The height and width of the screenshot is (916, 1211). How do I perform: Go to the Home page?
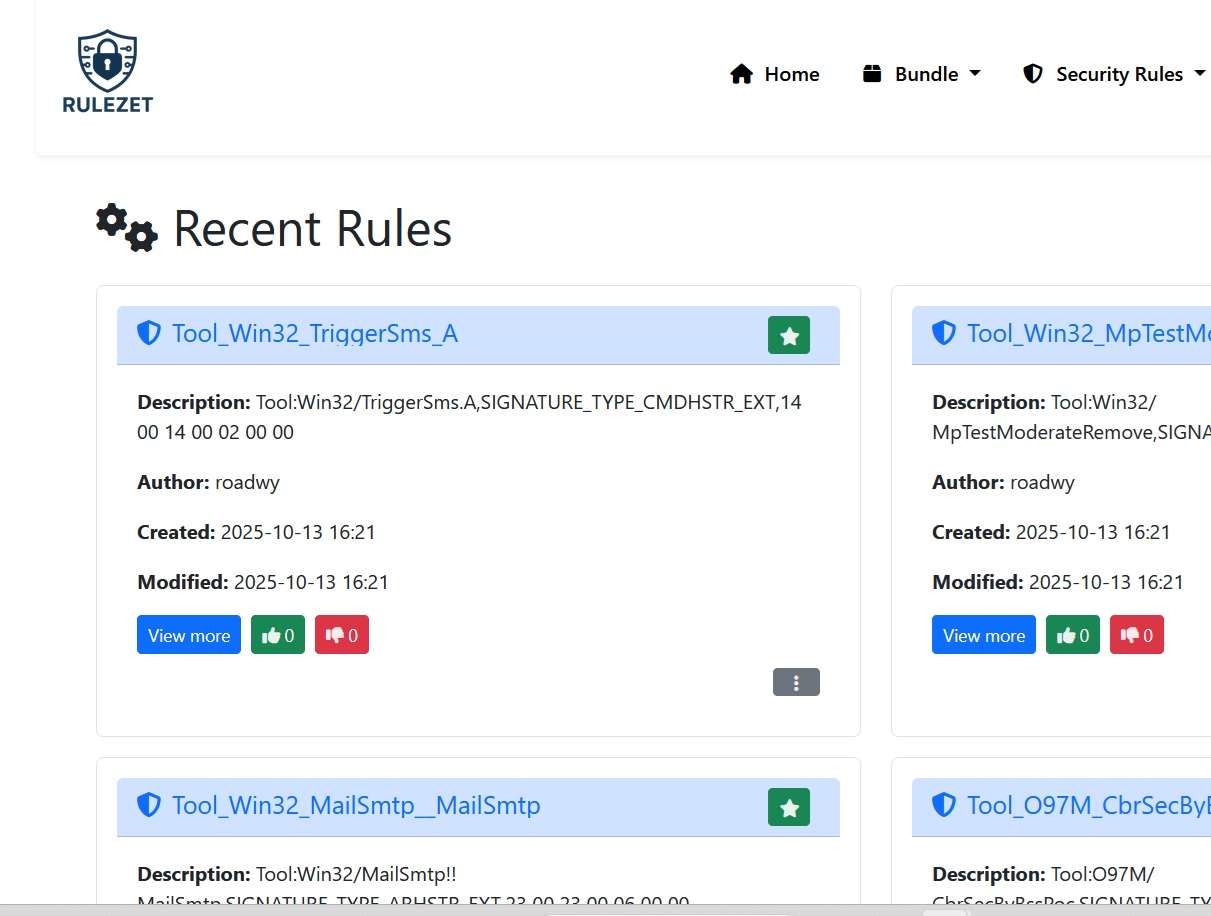coord(775,74)
